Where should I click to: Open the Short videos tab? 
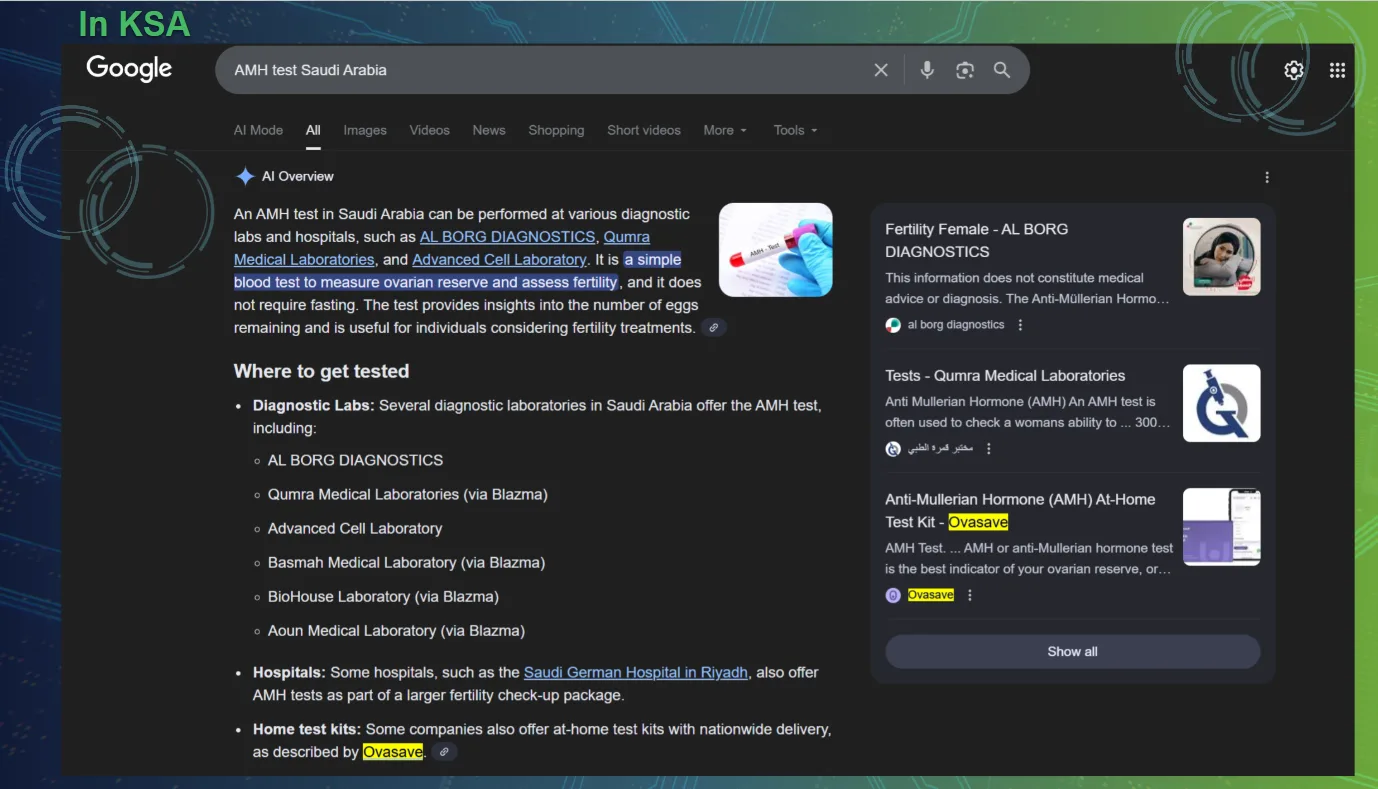click(644, 130)
